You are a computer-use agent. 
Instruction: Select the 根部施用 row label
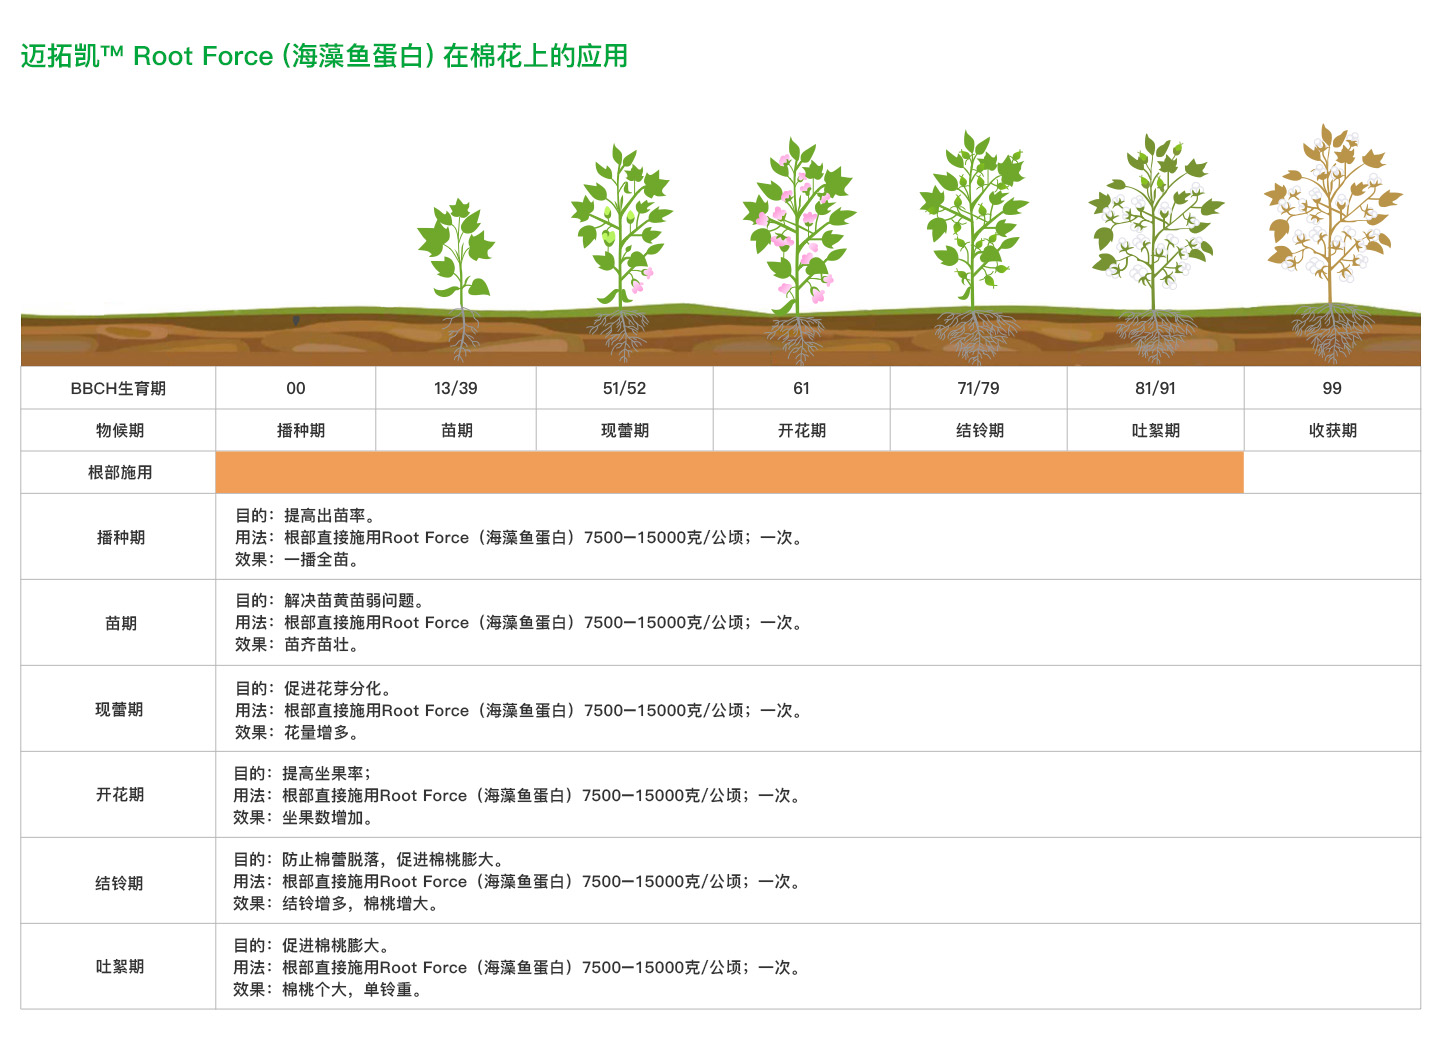tap(120, 472)
